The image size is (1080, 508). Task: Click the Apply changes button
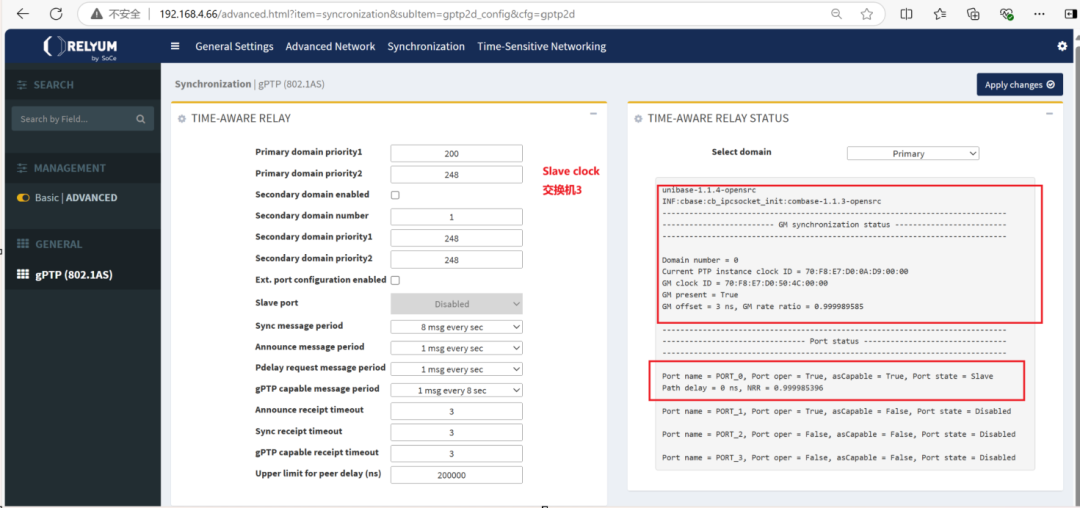(1019, 85)
